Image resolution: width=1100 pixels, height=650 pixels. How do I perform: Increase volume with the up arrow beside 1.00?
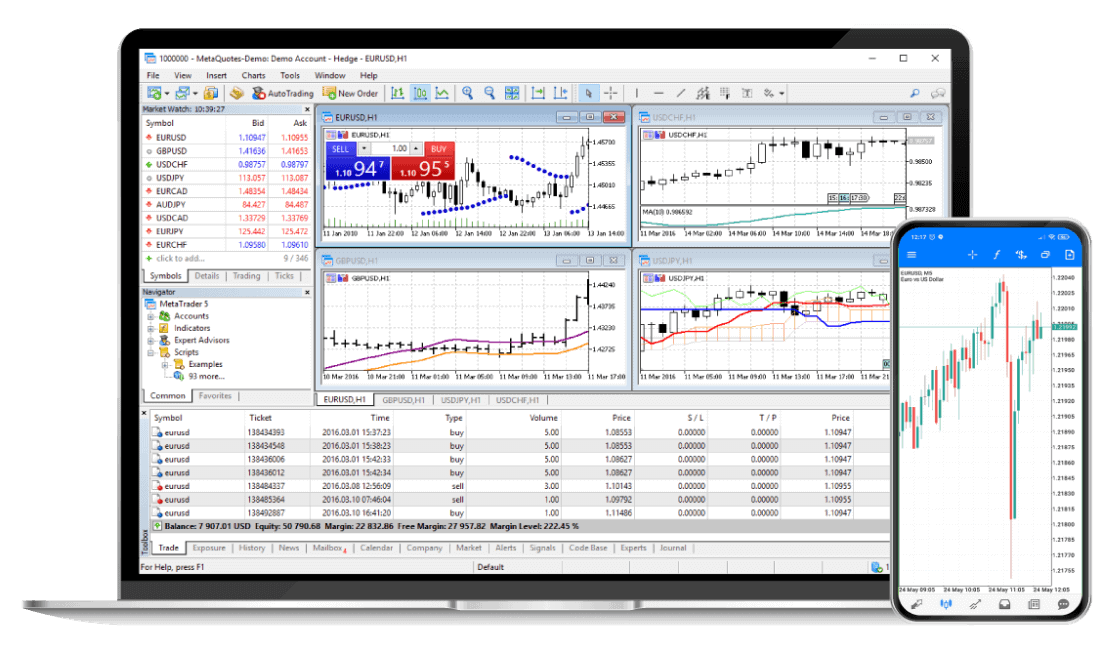point(416,149)
